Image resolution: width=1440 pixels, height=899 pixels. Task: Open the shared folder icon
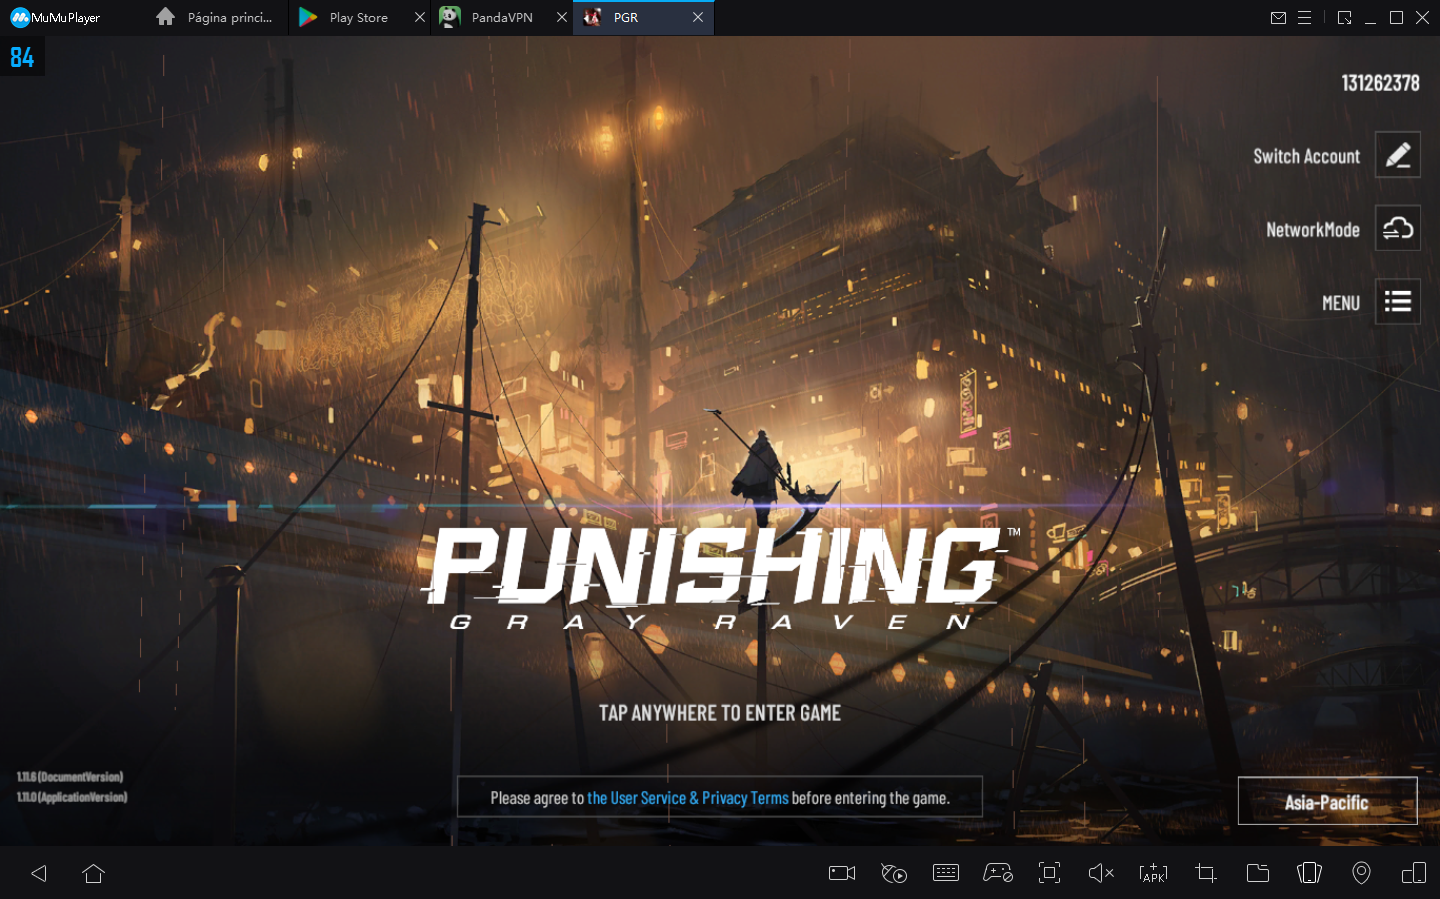pyautogui.click(x=1257, y=873)
